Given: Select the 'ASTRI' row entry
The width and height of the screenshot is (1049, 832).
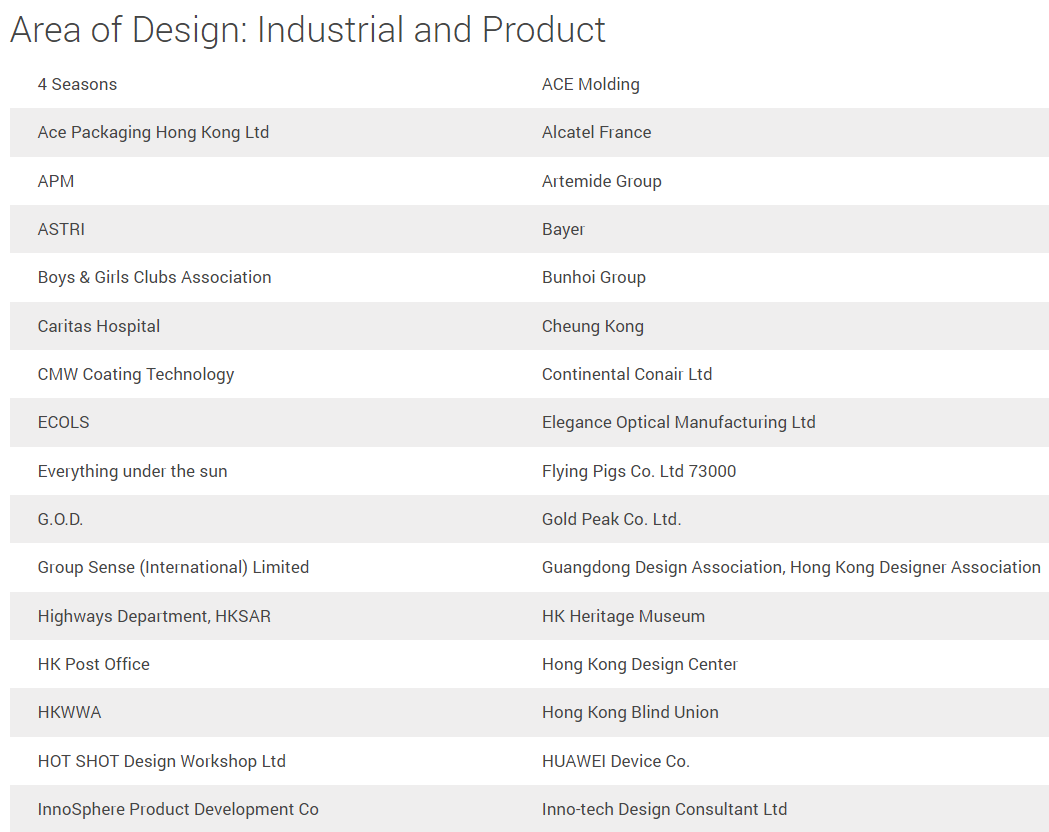Looking at the screenshot, I should coord(61,229).
